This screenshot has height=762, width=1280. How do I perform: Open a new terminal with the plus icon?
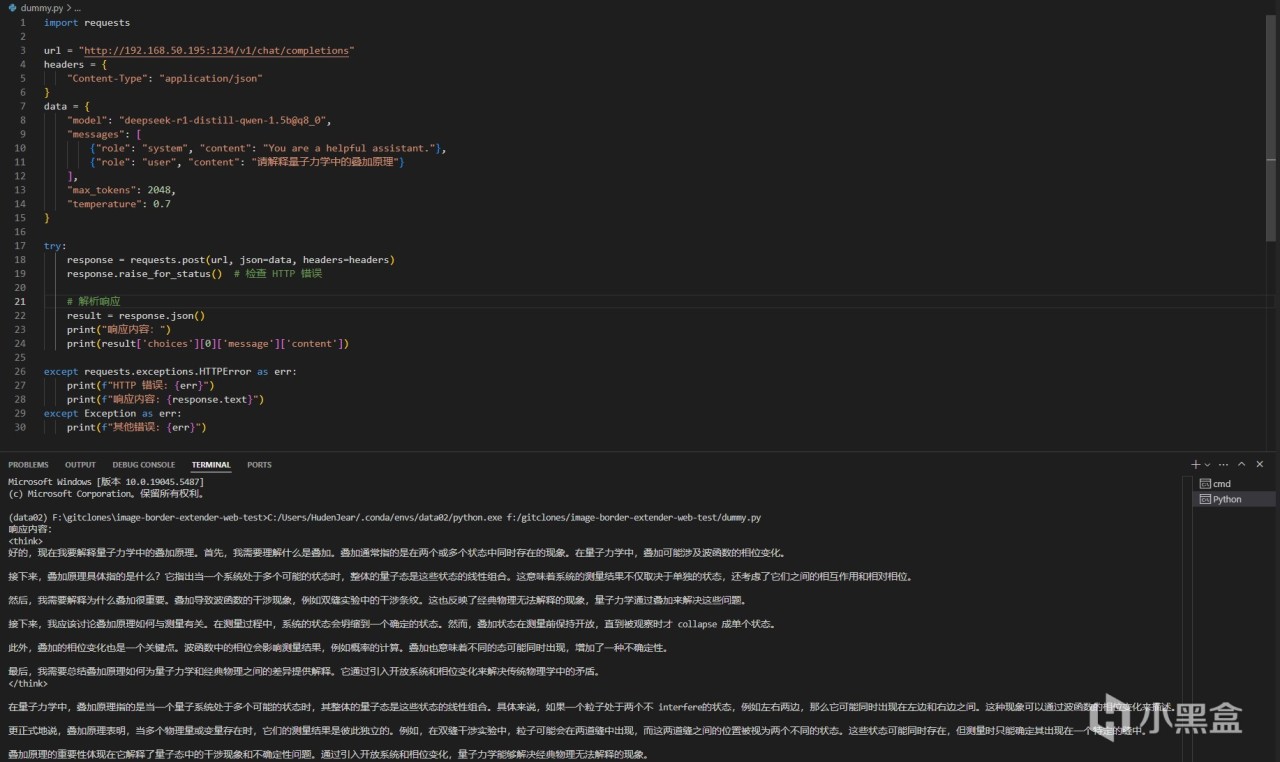1195,465
